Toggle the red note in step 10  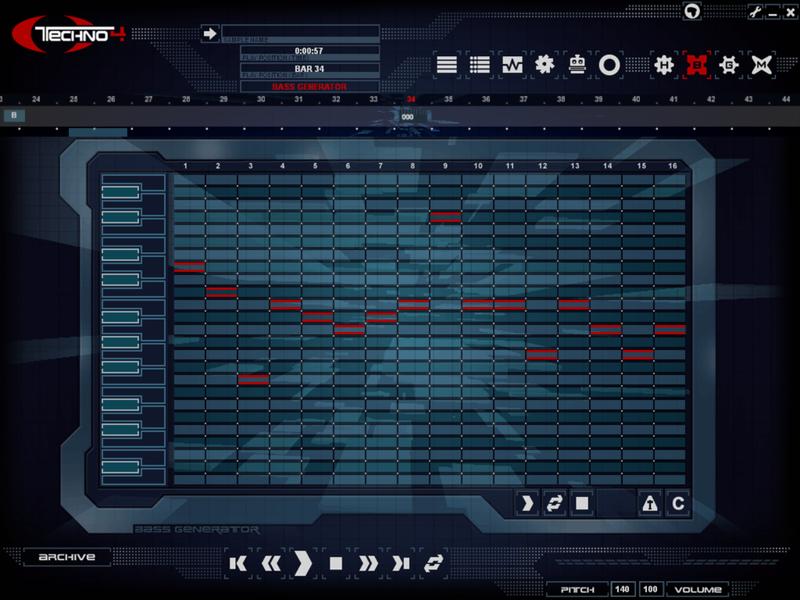(x=478, y=305)
